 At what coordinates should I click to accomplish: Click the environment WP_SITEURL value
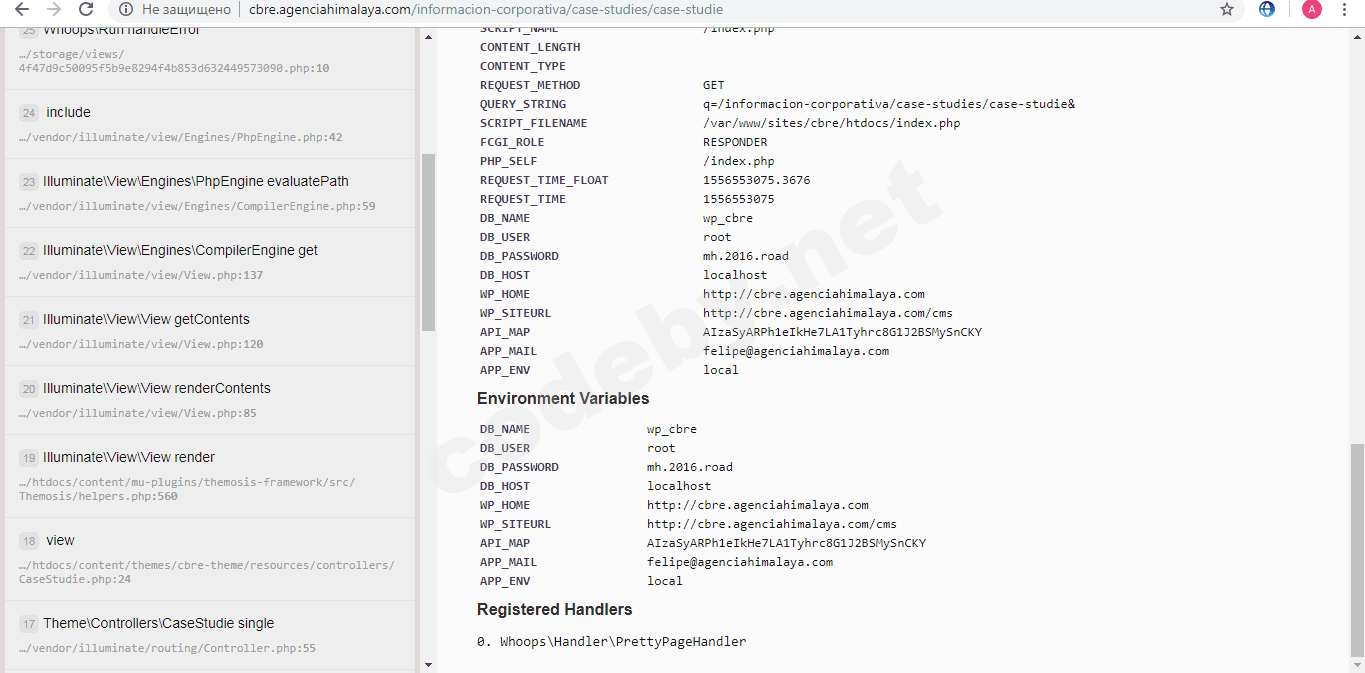772,525
